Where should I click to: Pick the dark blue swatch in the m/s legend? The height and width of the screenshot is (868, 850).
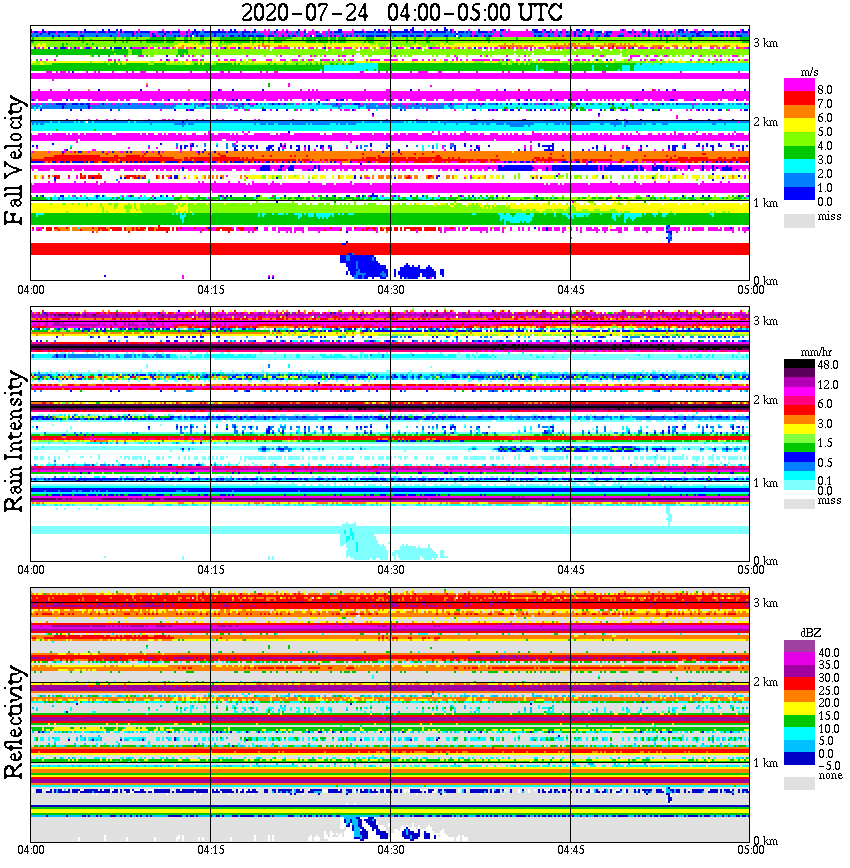point(799,193)
